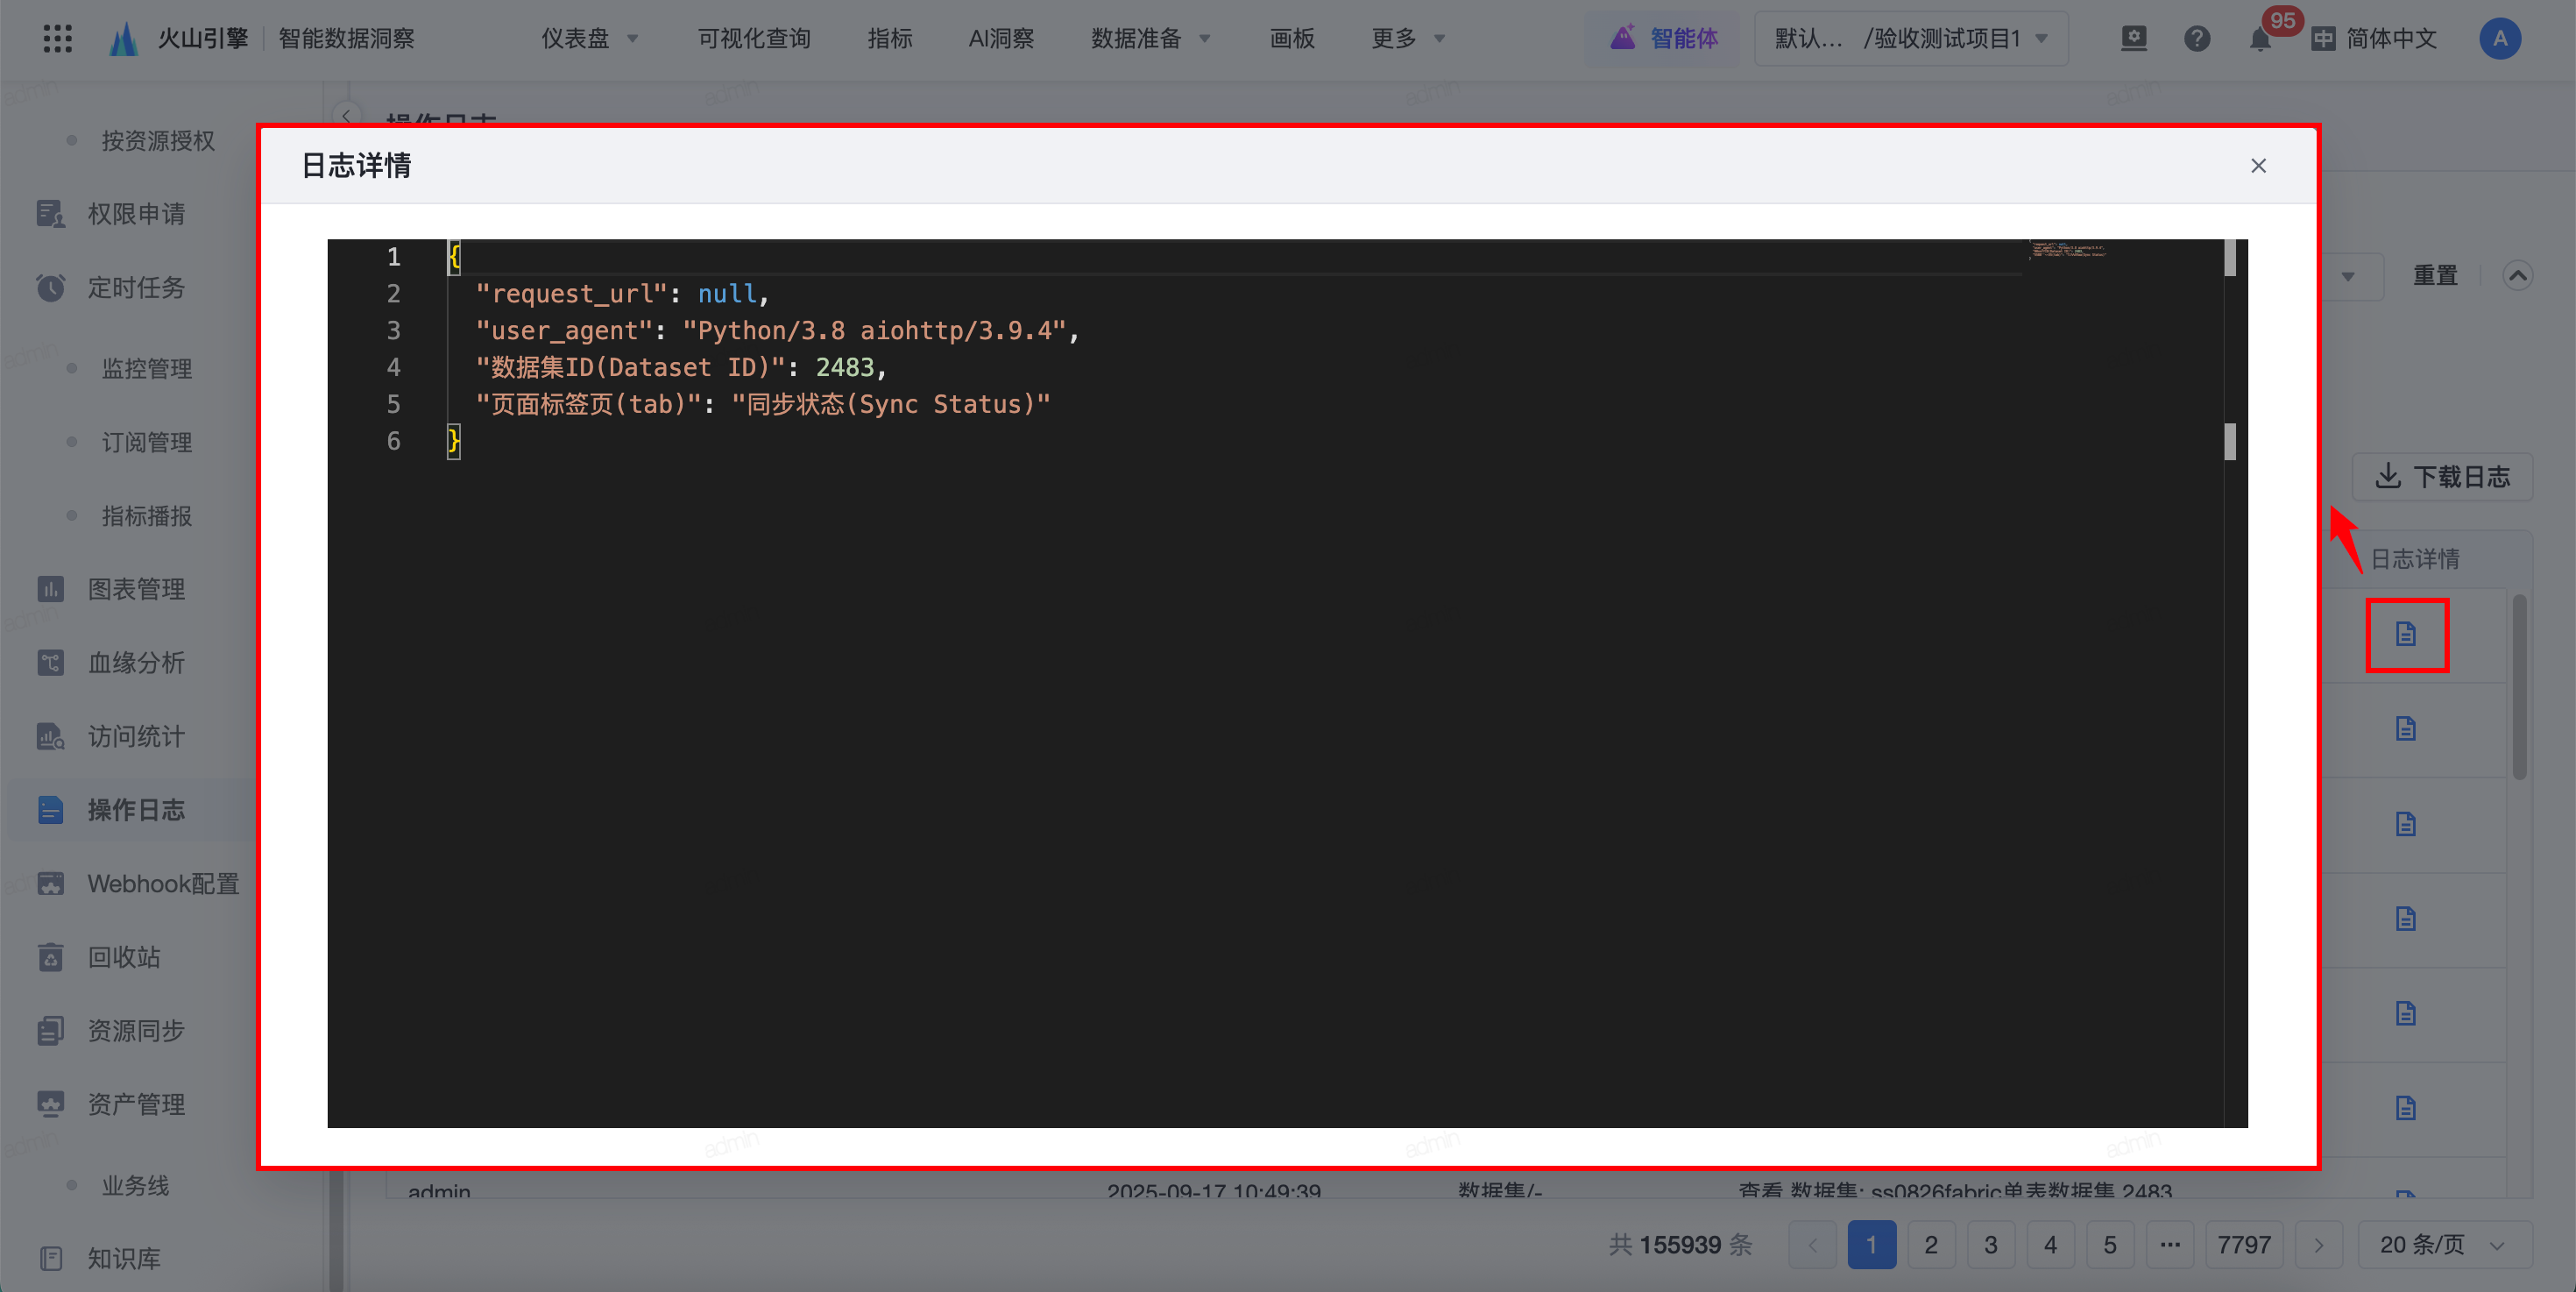The height and width of the screenshot is (1292, 2576).
Task: Click the 下载日志 button
Action: pos(2442,476)
